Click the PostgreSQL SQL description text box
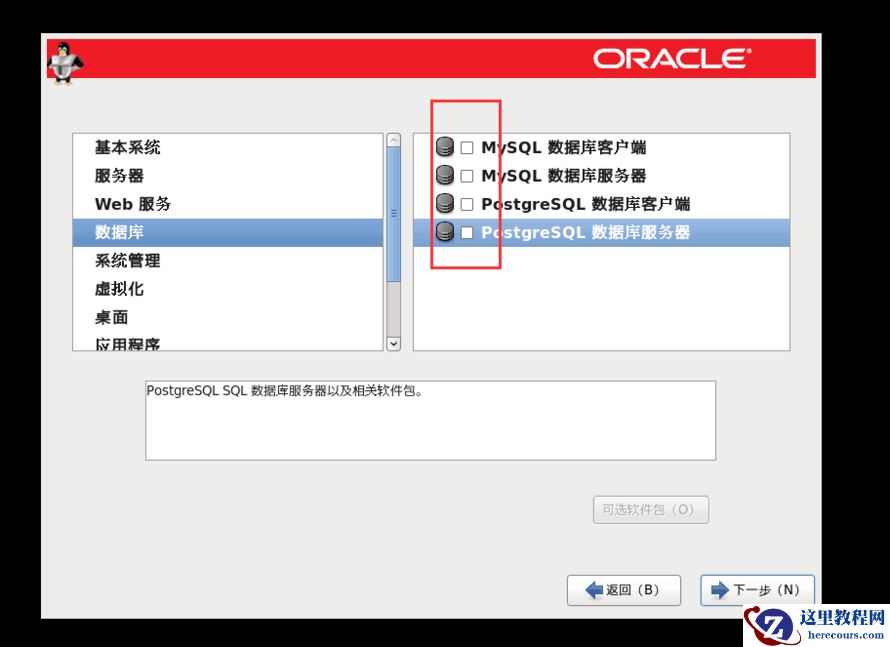The height and width of the screenshot is (647, 890). click(430, 421)
